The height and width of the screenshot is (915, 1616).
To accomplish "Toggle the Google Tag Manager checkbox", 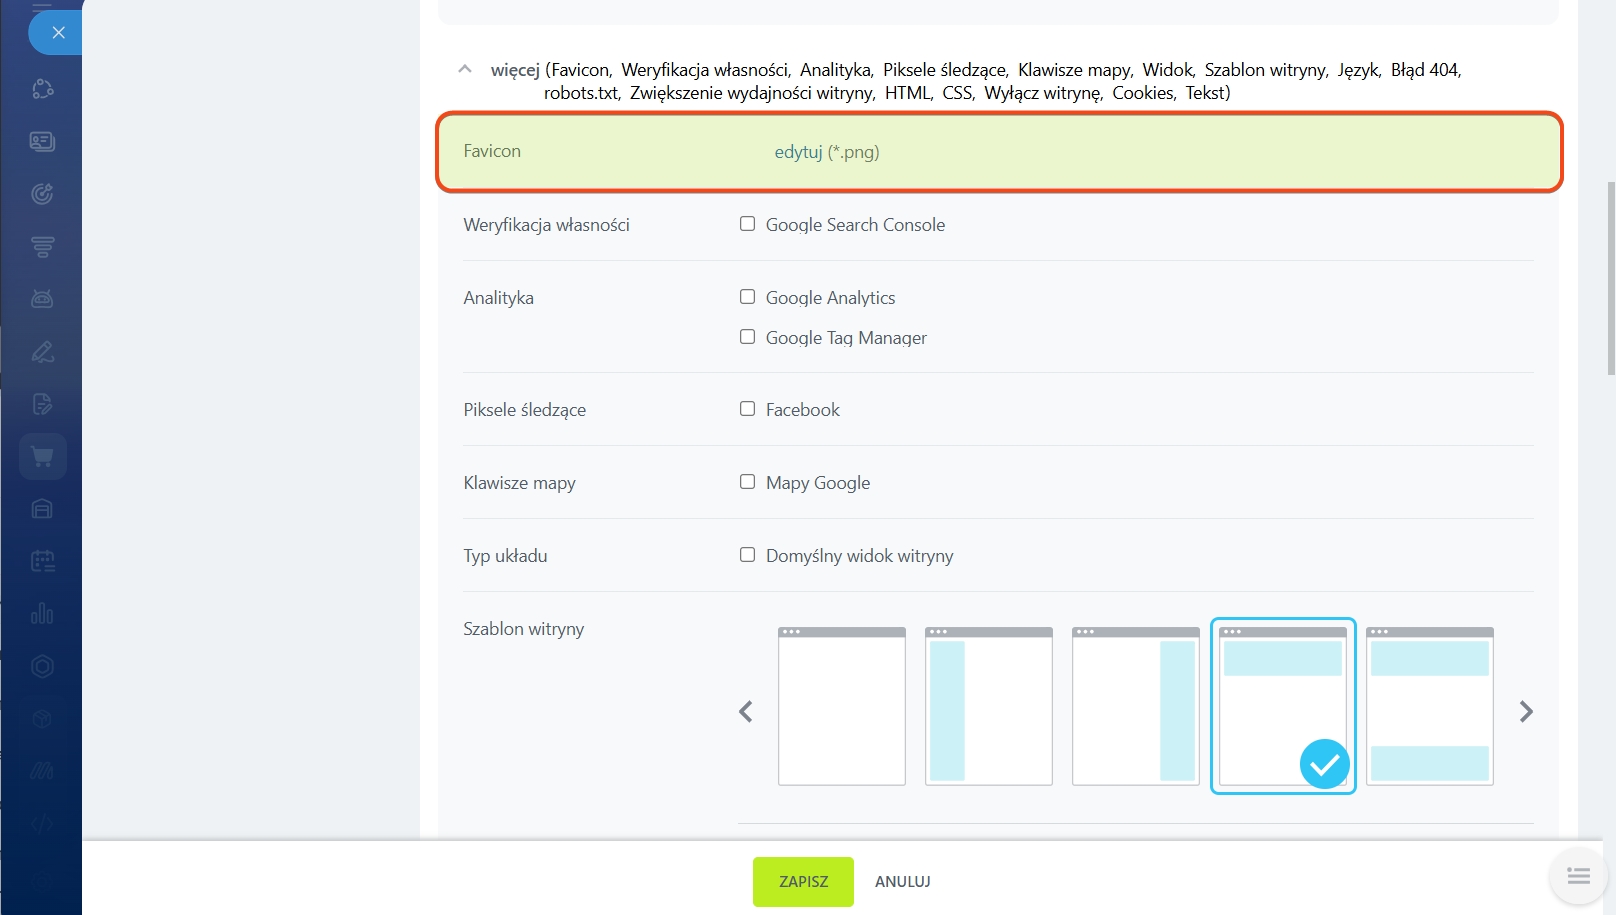I will 747,337.
